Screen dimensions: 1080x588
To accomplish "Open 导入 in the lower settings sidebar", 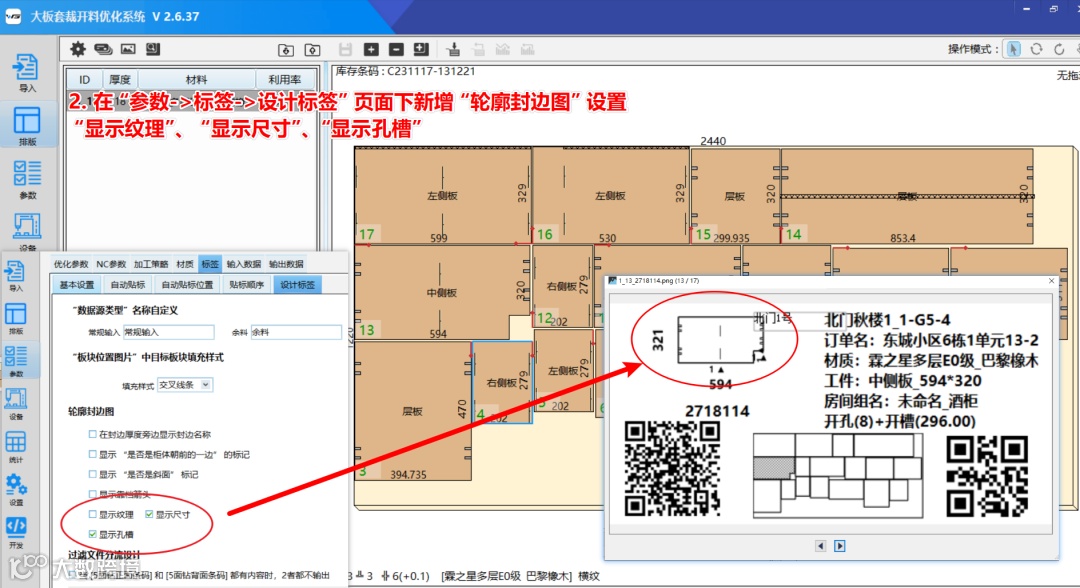I will 16,277.
